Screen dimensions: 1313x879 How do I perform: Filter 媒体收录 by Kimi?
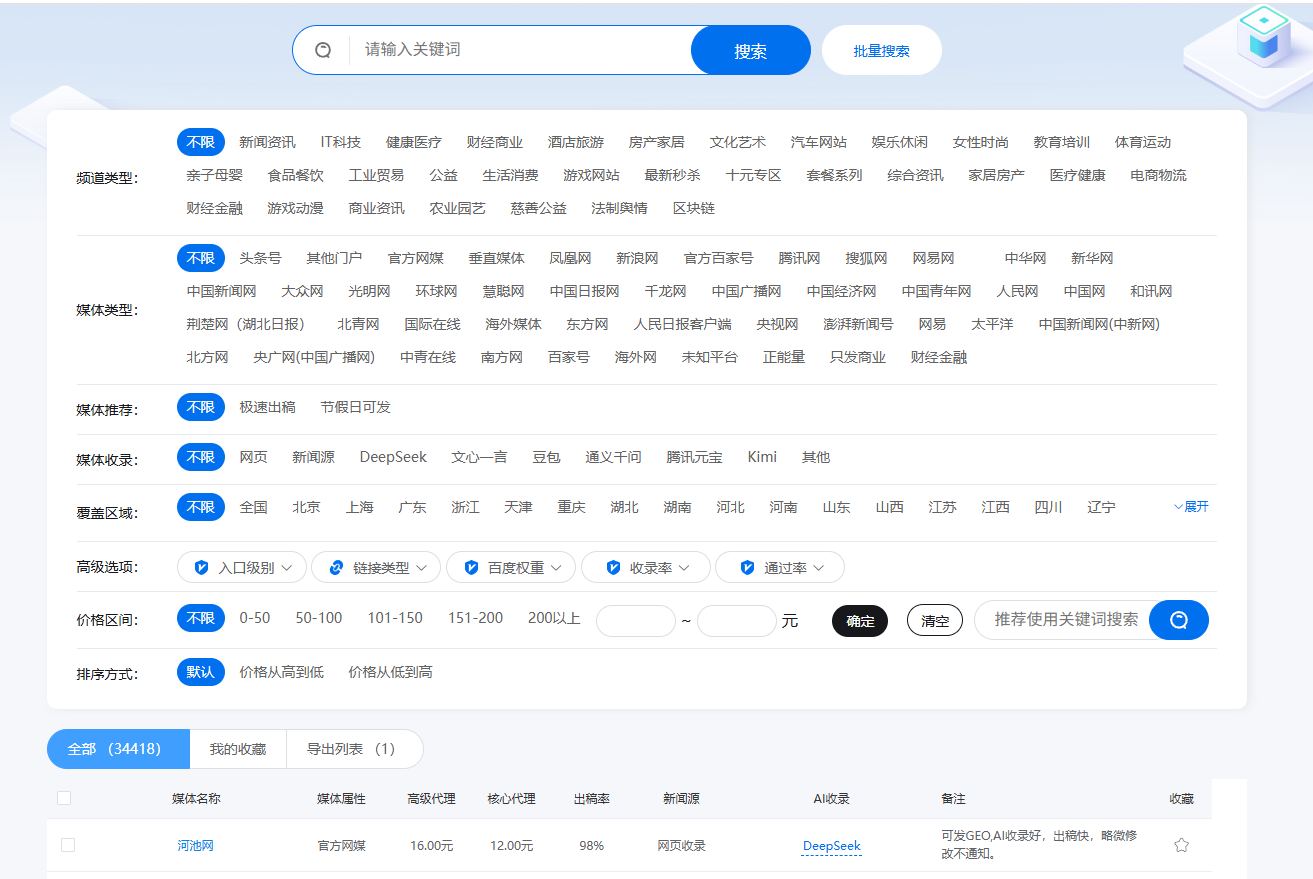762,457
